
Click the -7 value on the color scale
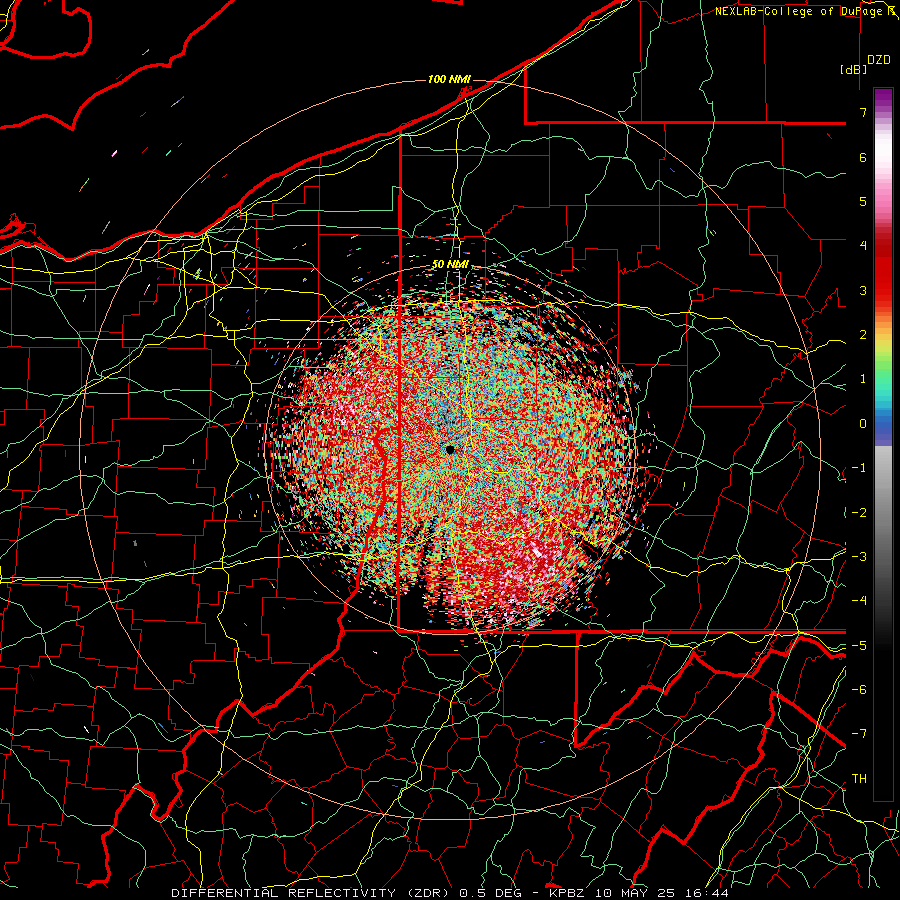pyautogui.click(x=859, y=734)
